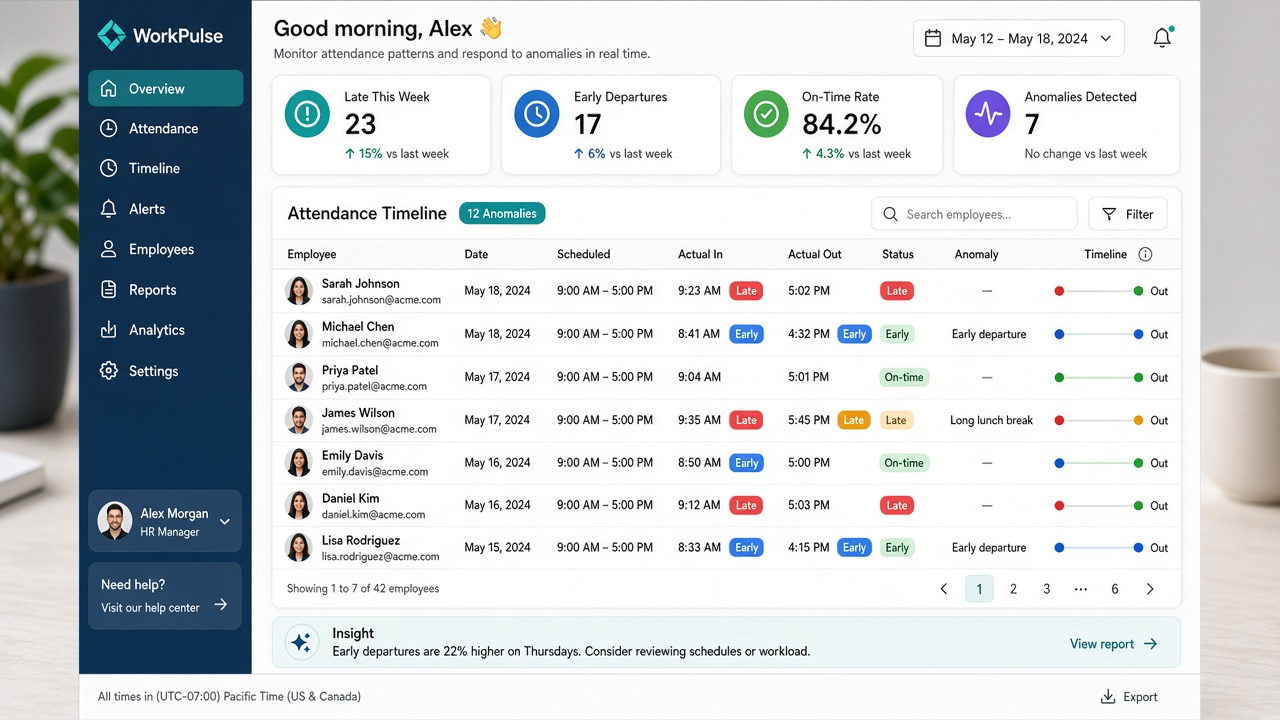1280x720 pixels.
Task: Click the WorkPulse logo icon
Action: (111, 36)
